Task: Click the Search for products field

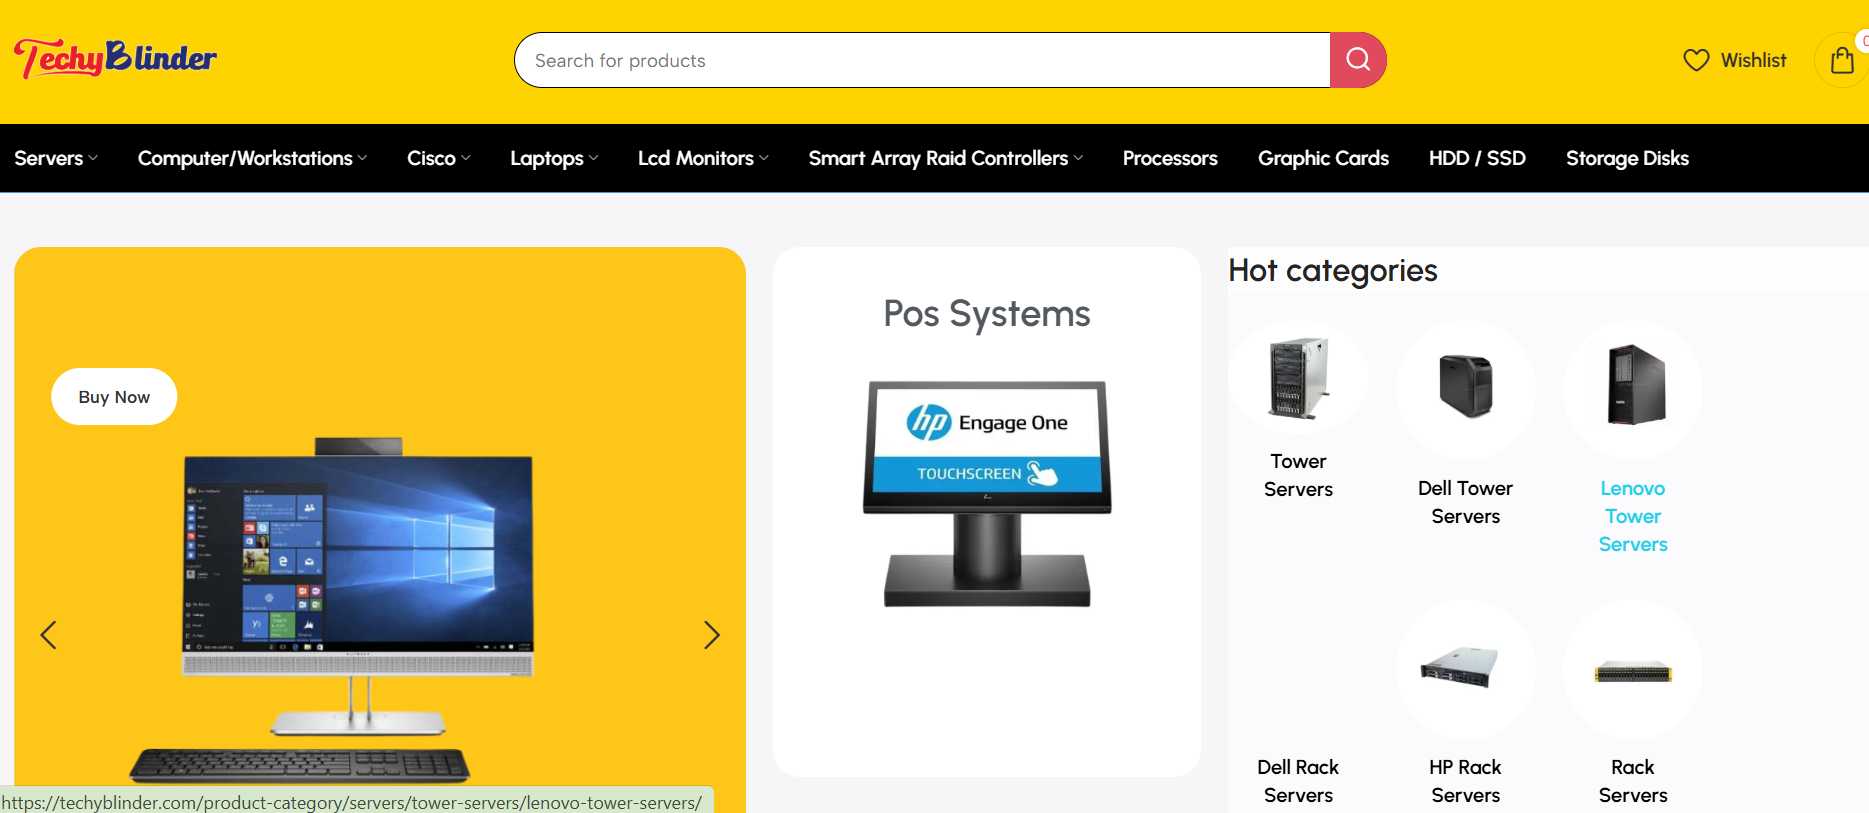Action: point(920,60)
